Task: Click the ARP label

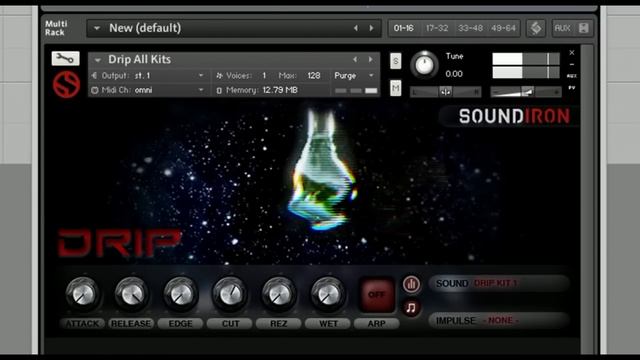Action: pyautogui.click(x=376, y=324)
